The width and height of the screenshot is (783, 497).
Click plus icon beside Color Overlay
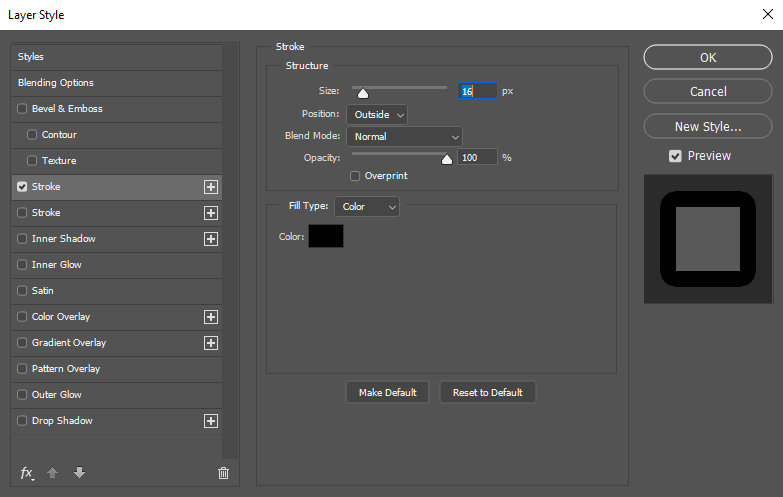pyautogui.click(x=211, y=317)
